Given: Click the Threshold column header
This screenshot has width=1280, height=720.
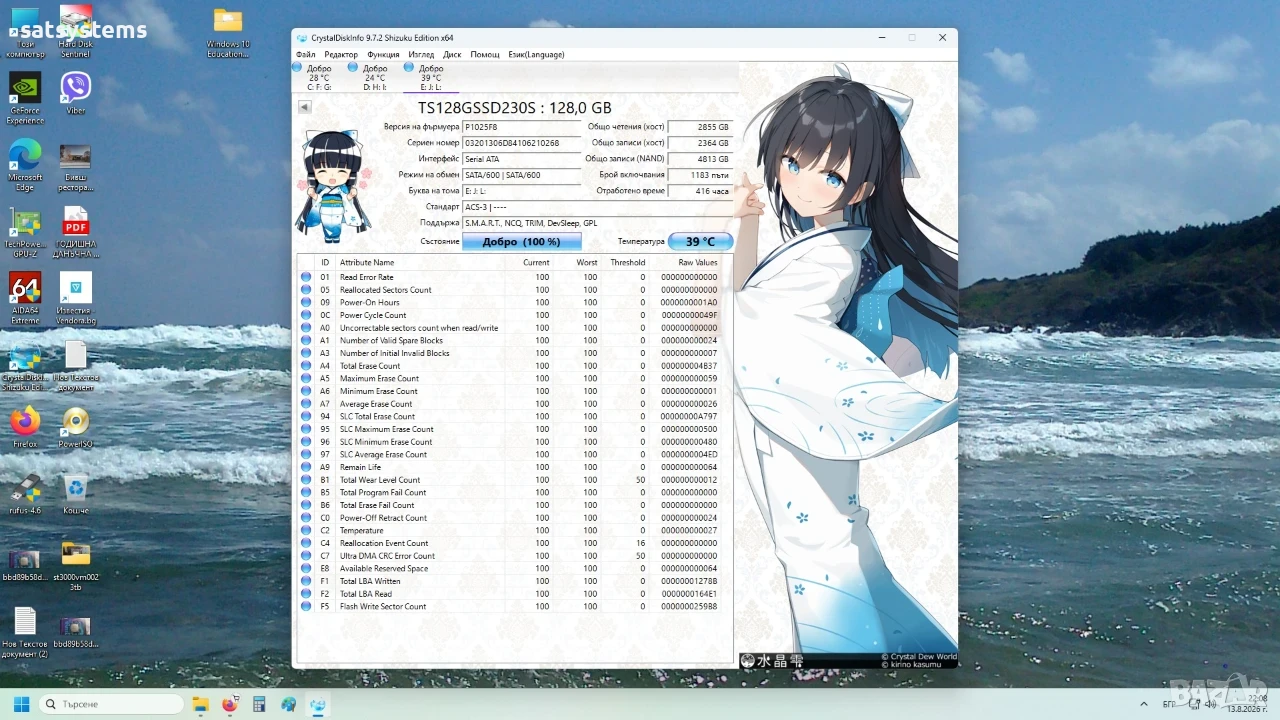Looking at the screenshot, I should (x=628, y=262).
